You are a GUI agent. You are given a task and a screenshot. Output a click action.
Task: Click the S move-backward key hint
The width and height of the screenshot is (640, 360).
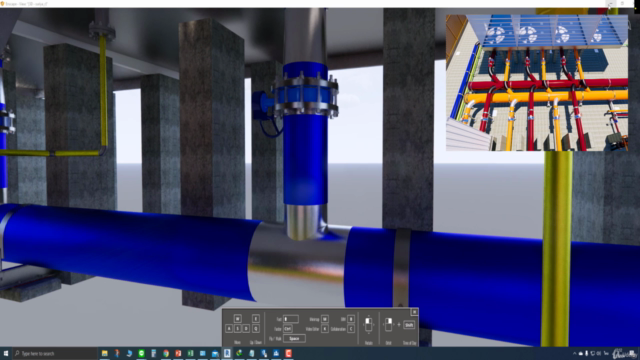[x=238, y=329]
